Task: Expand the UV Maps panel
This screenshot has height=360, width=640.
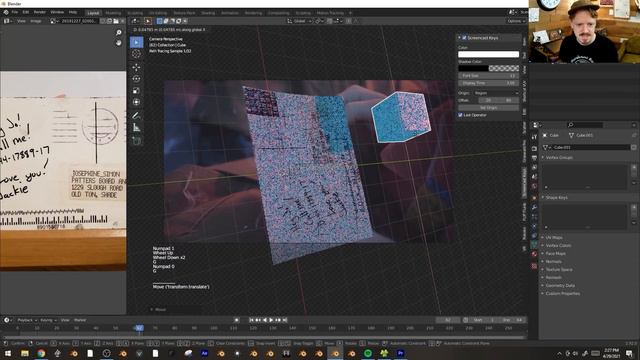Action: (x=554, y=238)
